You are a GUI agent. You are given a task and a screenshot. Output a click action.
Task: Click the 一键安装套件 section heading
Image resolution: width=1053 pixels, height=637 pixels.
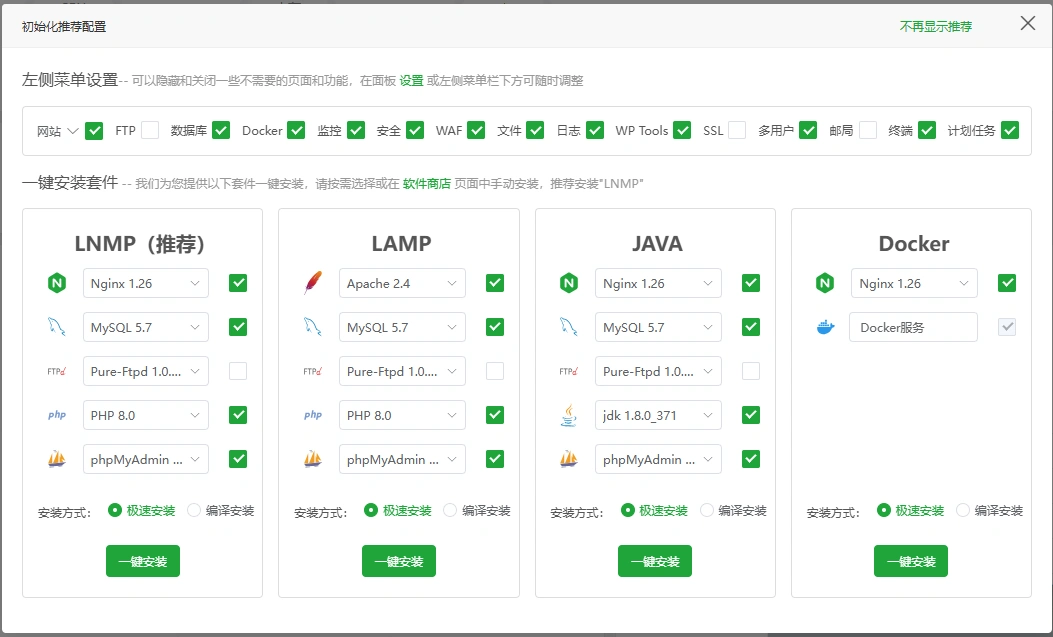[70, 182]
